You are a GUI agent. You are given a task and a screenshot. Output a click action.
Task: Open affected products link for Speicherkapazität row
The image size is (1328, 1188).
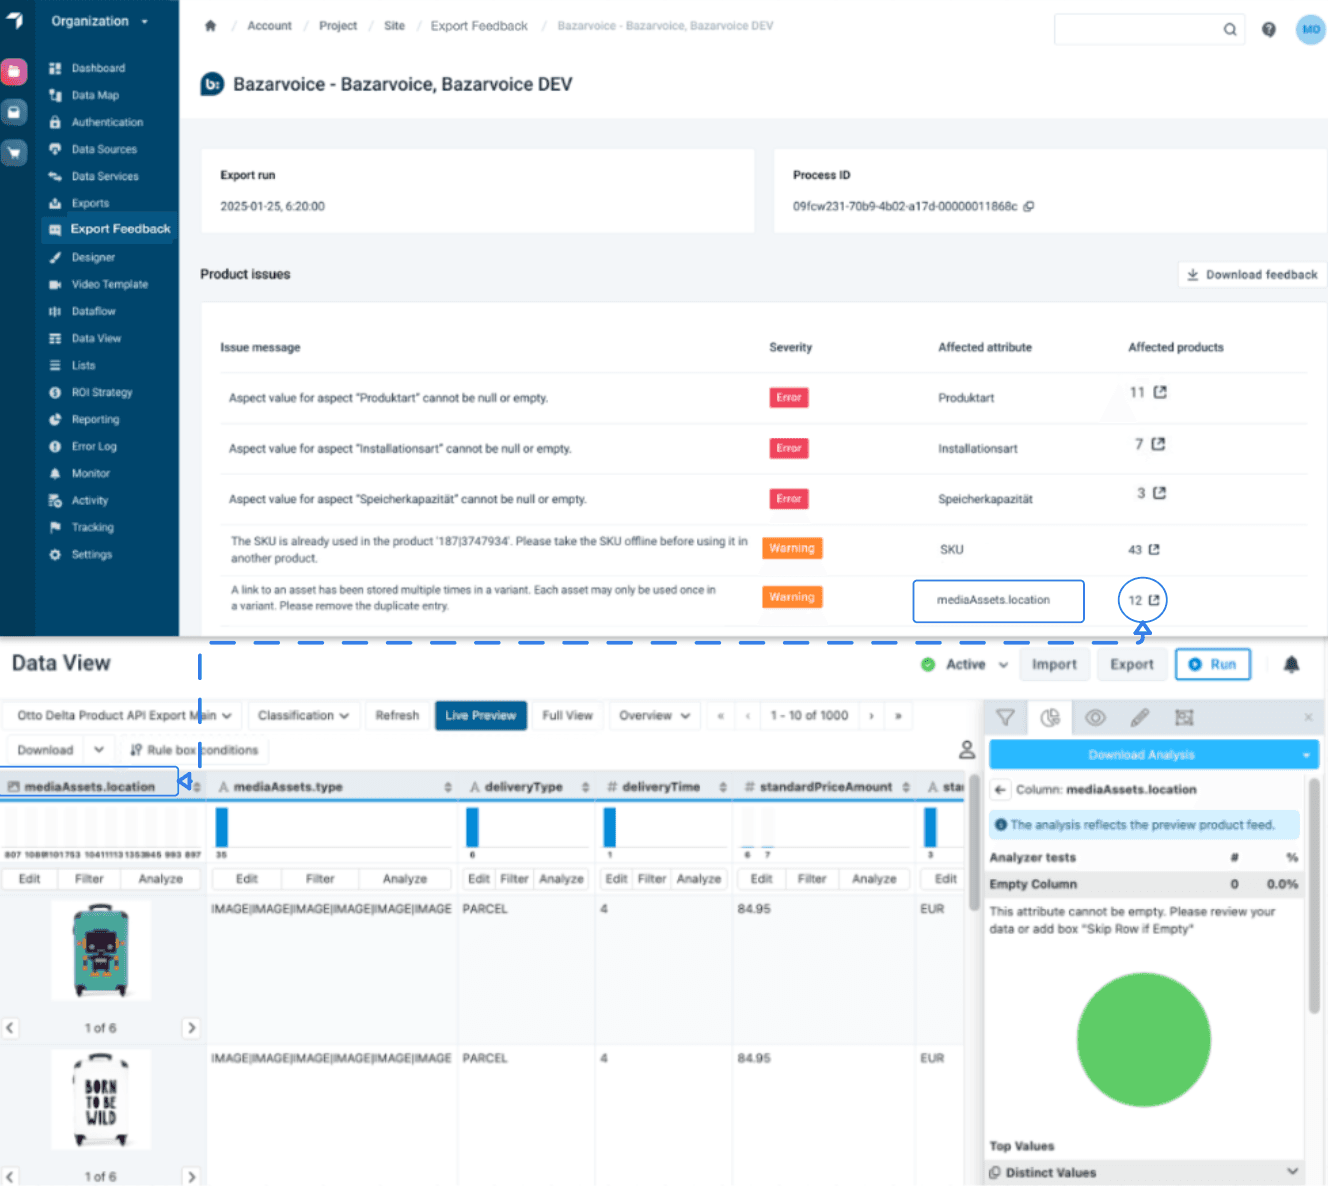[1159, 493]
